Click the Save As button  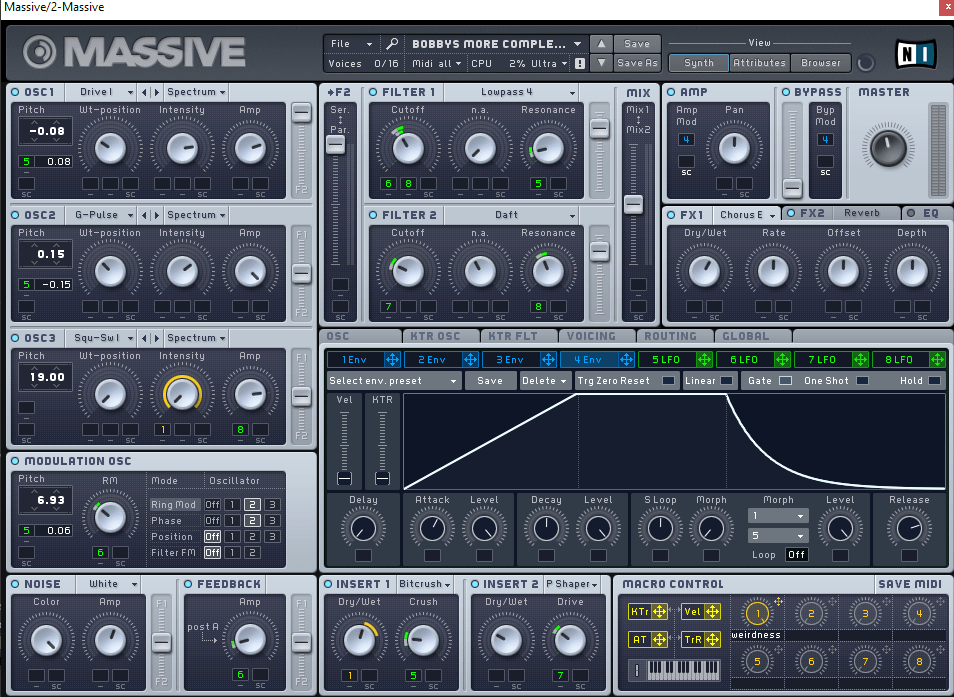637,63
